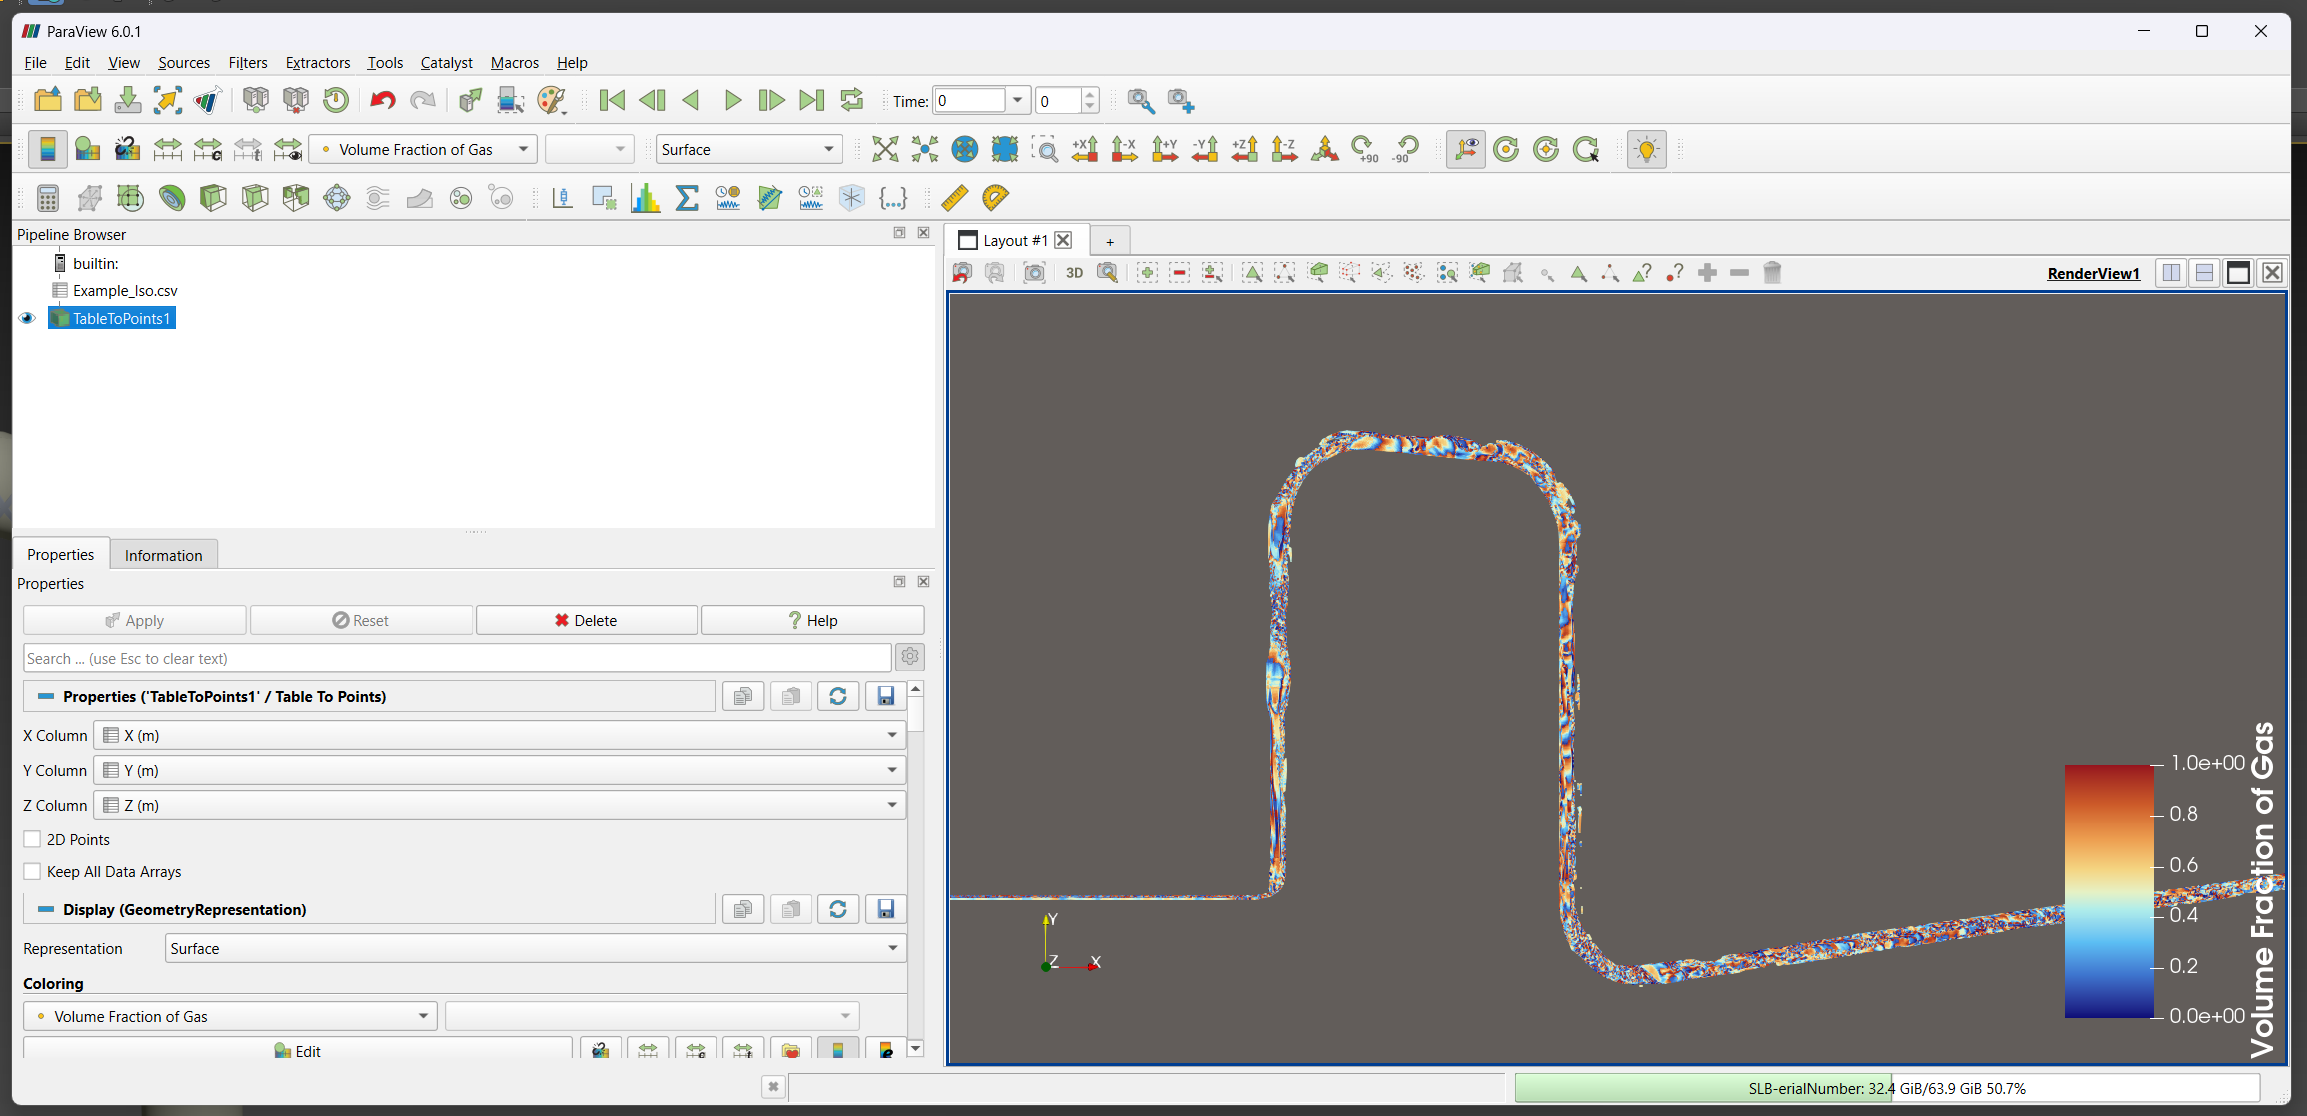2307x1116 pixels.
Task: Switch to the Information tab
Action: (163, 555)
